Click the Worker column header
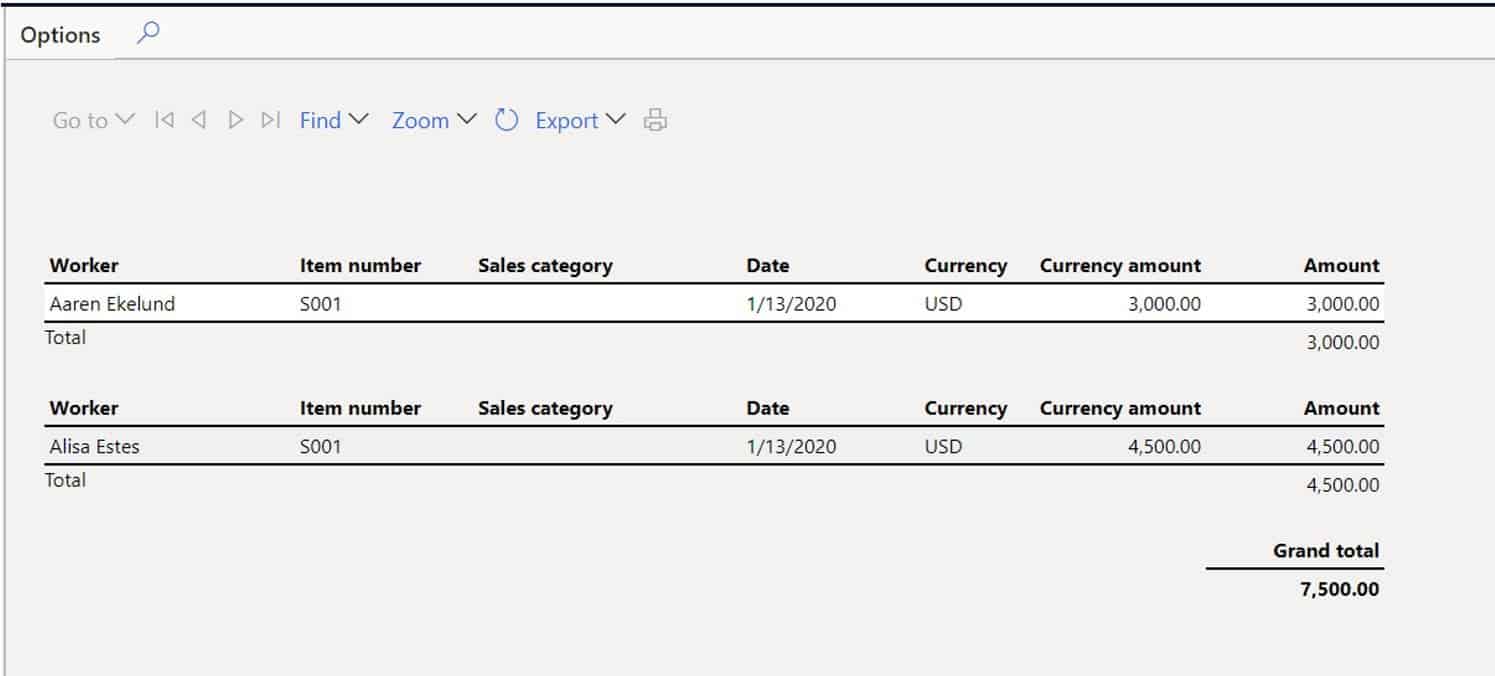This screenshot has height=676, width=1495. [x=83, y=265]
